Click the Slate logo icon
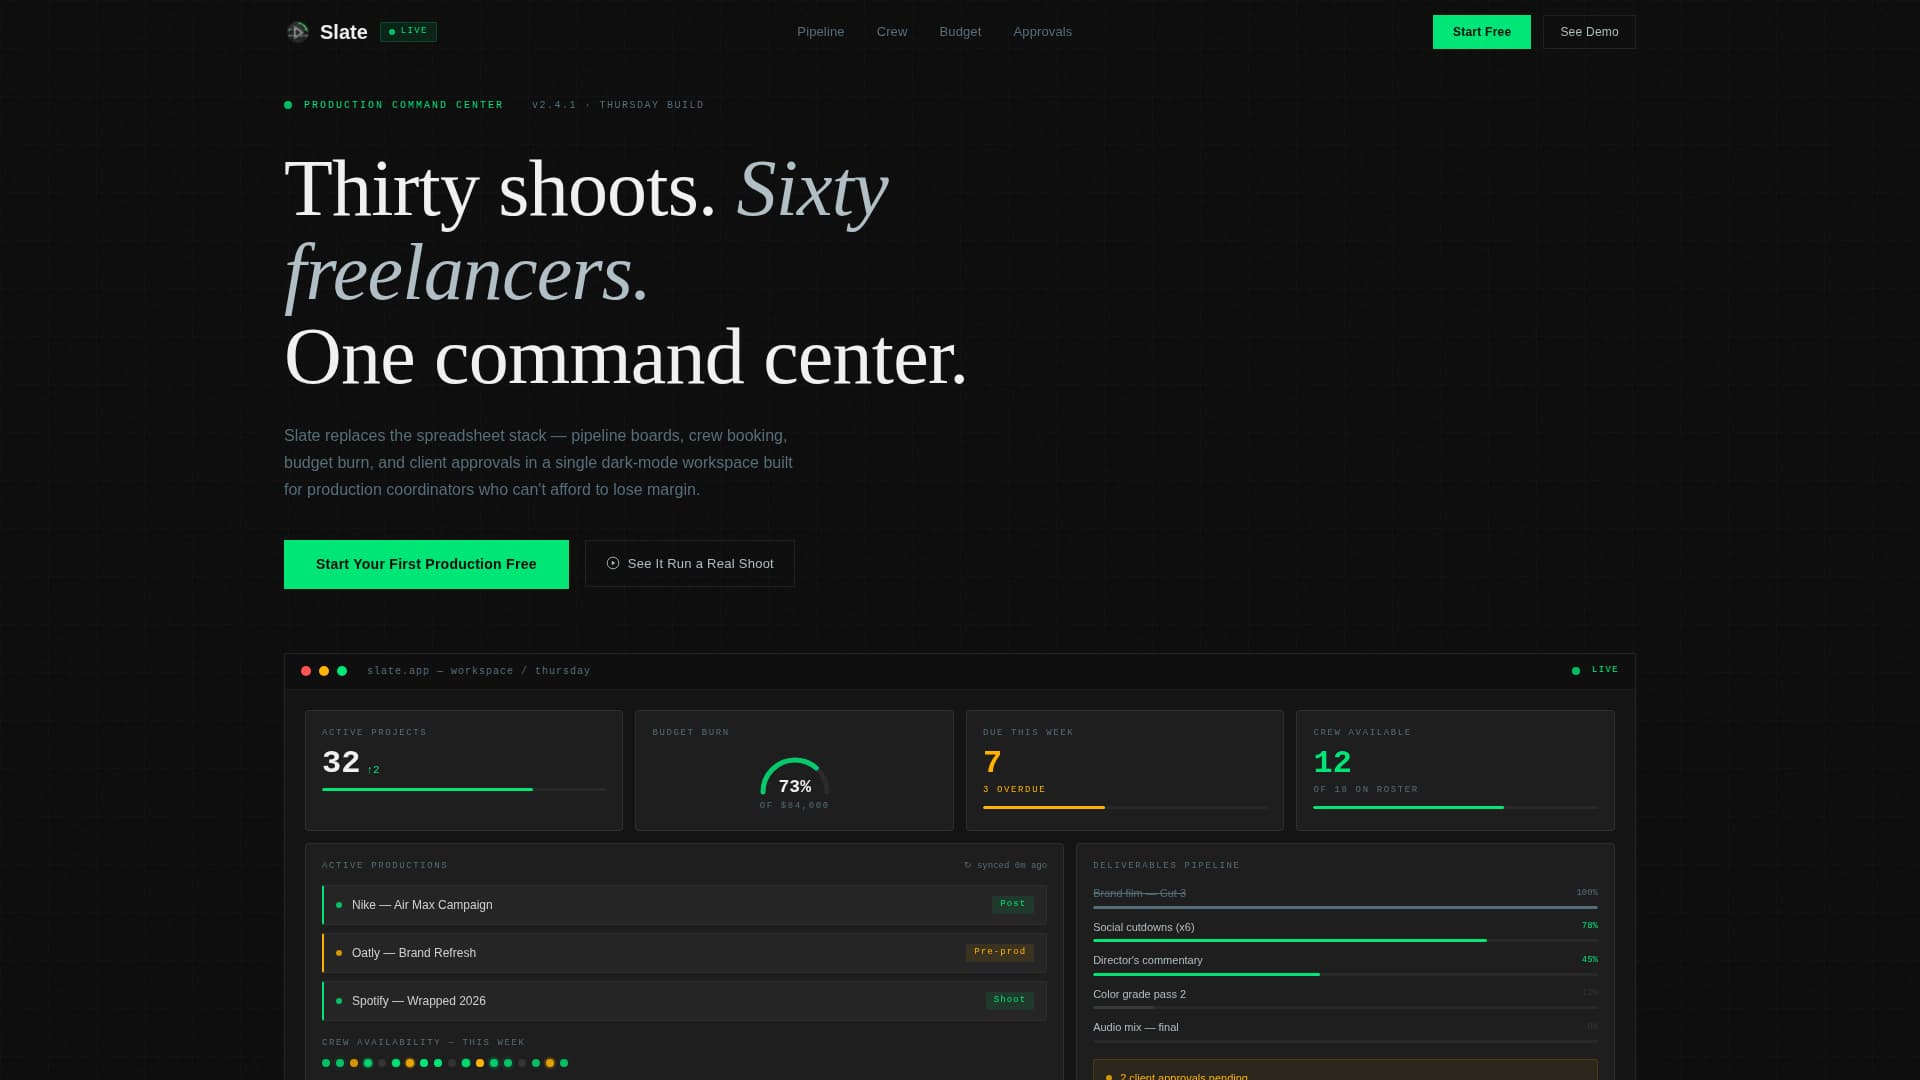Screen dimensions: 1920x1080 click(297, 32)
